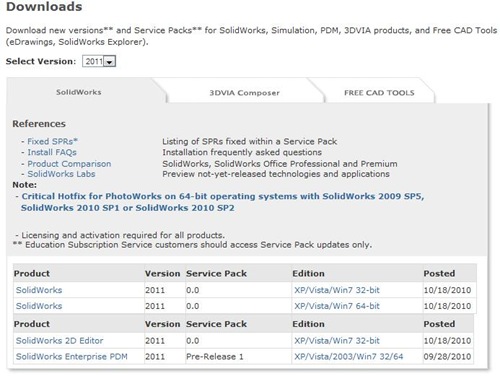Switch to the SolidWorks tab
This screenshot has height=376, width=500.
coord(79,92)
